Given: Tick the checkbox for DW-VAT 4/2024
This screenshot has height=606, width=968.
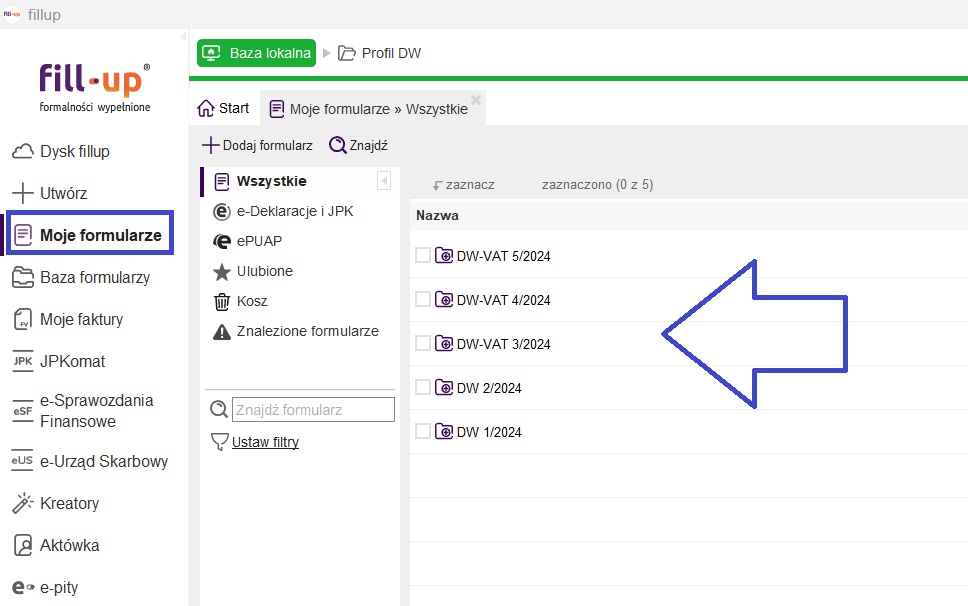Looking at the screenshot, I should (x=423, y=299).
